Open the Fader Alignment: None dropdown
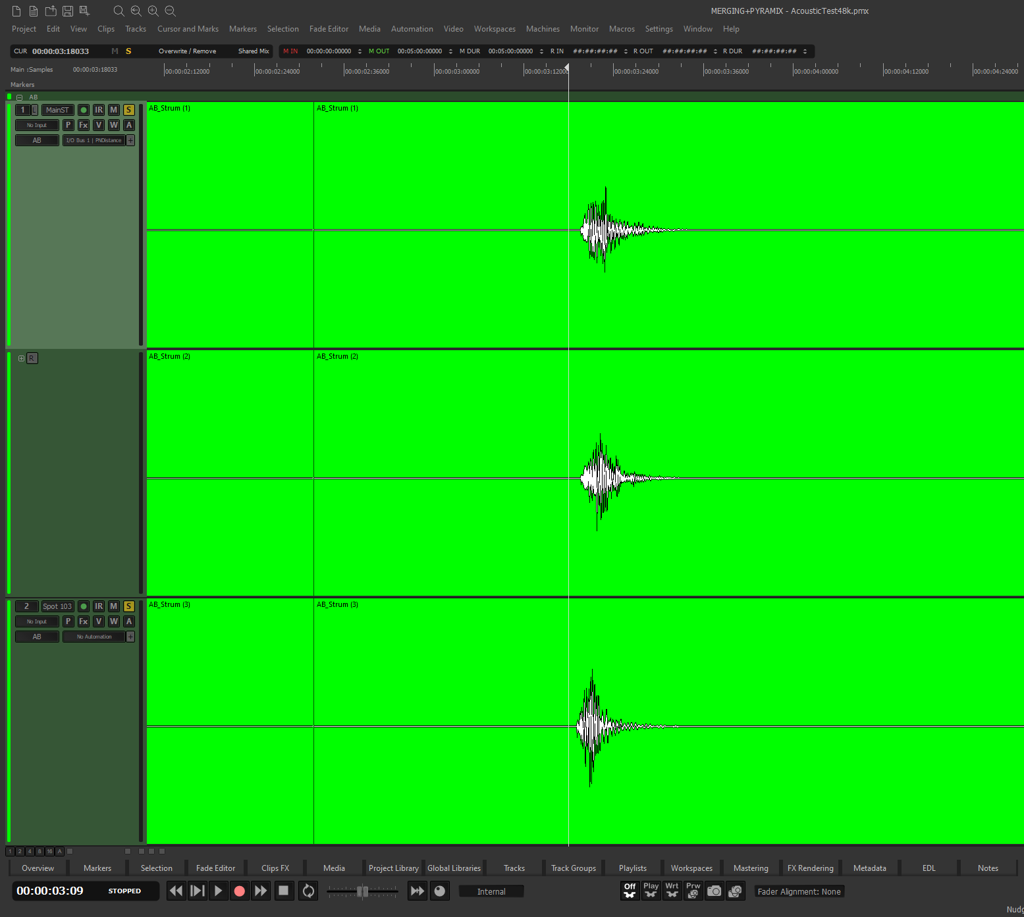Screen dimensions: 1024x917 [x=799, y=892]
